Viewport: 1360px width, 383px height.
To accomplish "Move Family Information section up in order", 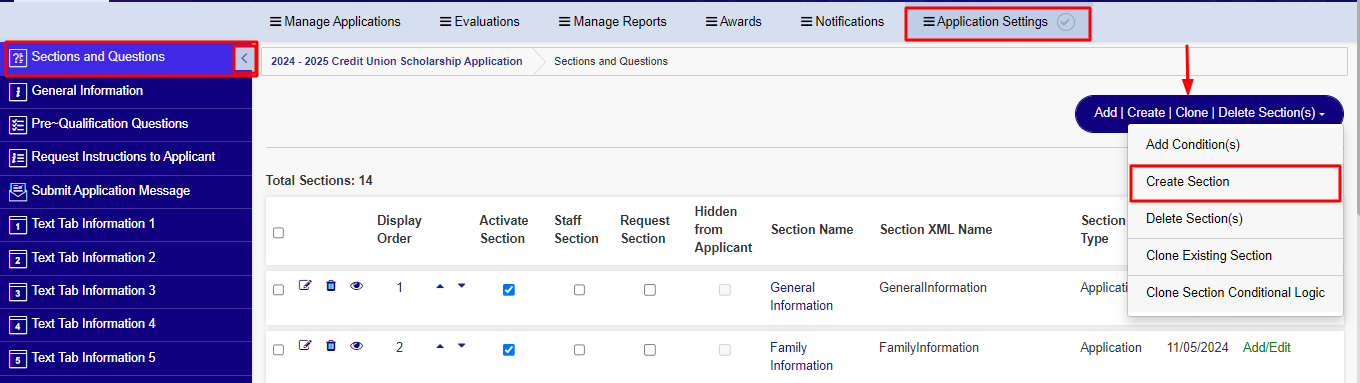I will [x=440, y=346].
